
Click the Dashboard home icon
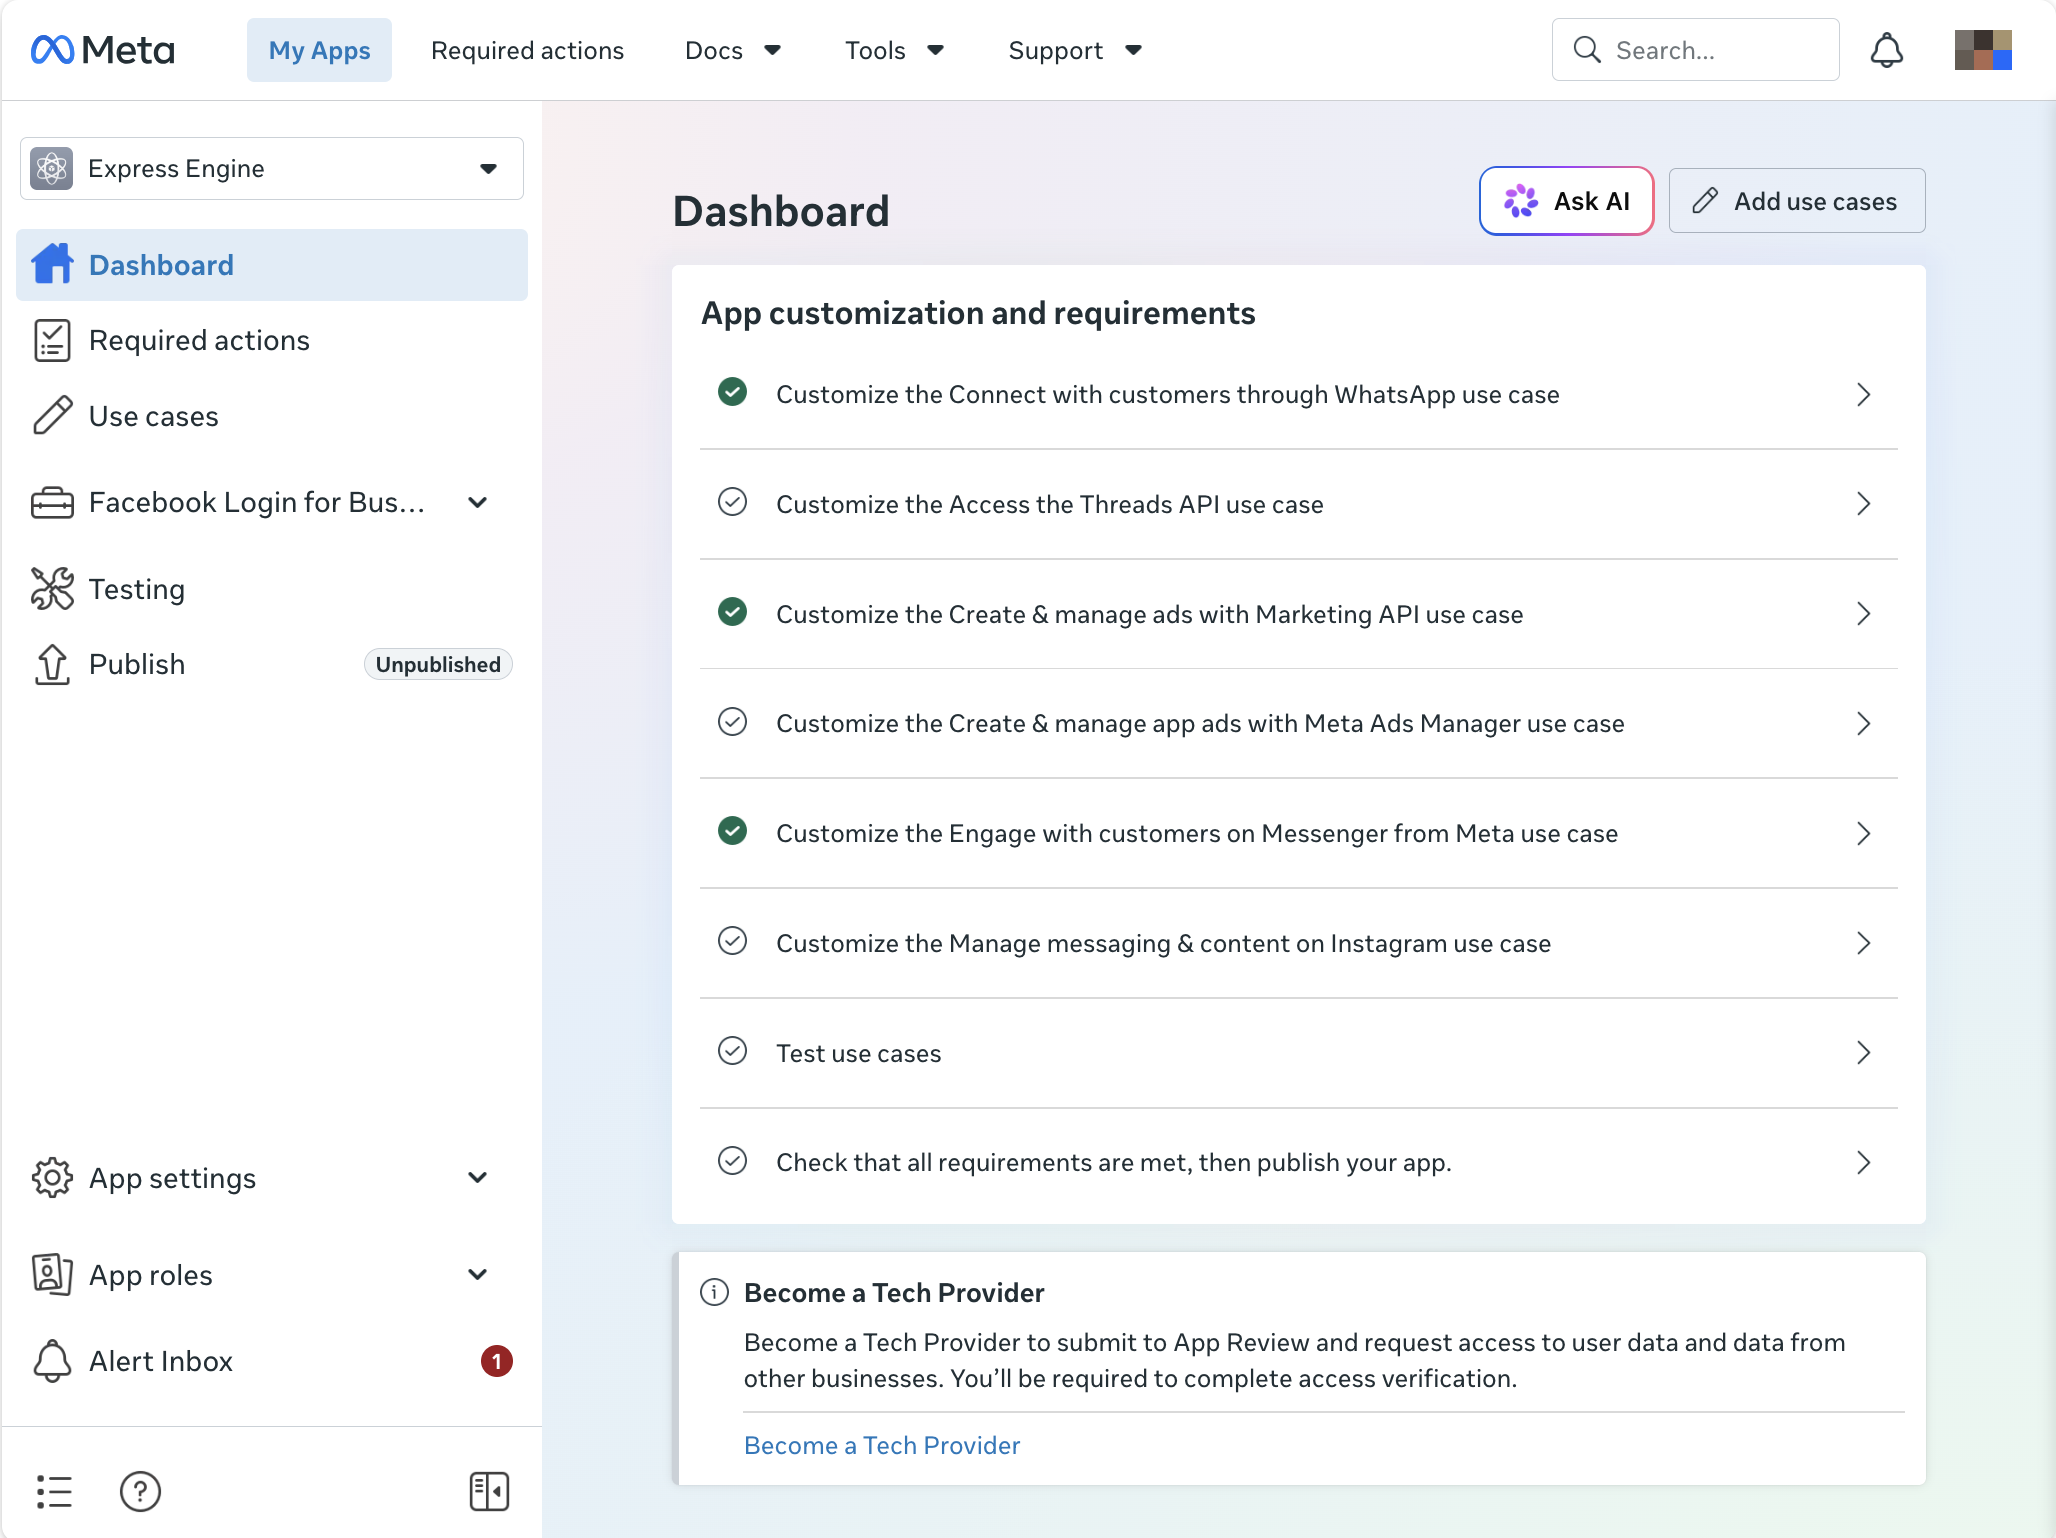52,264
